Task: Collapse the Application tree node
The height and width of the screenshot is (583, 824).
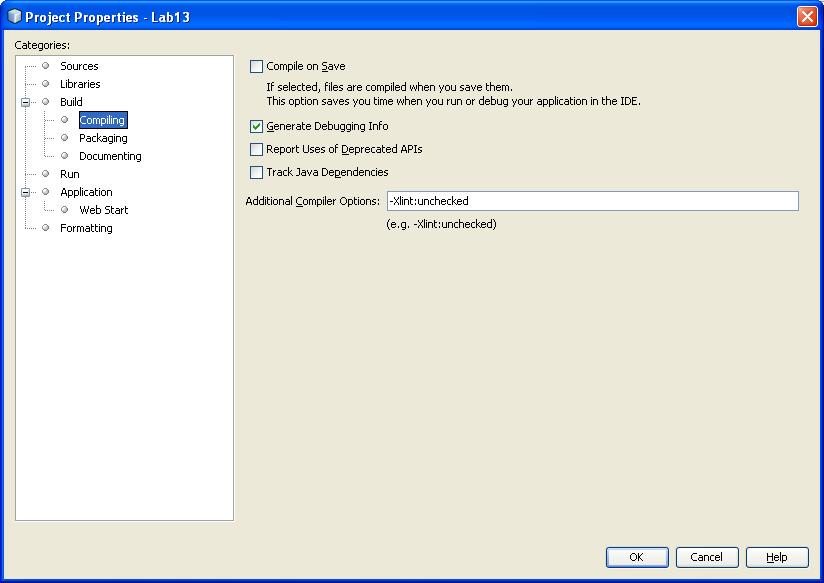Action: tap(25, 192)
